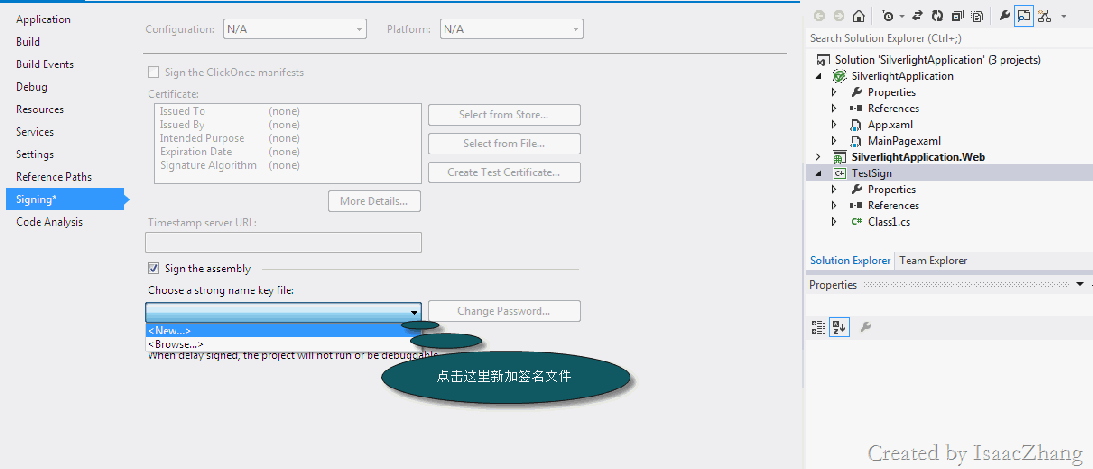Screen dimensions: 1093x469
Task: Toggle the Preview Selected Items icon
Action: point(1024,16)
